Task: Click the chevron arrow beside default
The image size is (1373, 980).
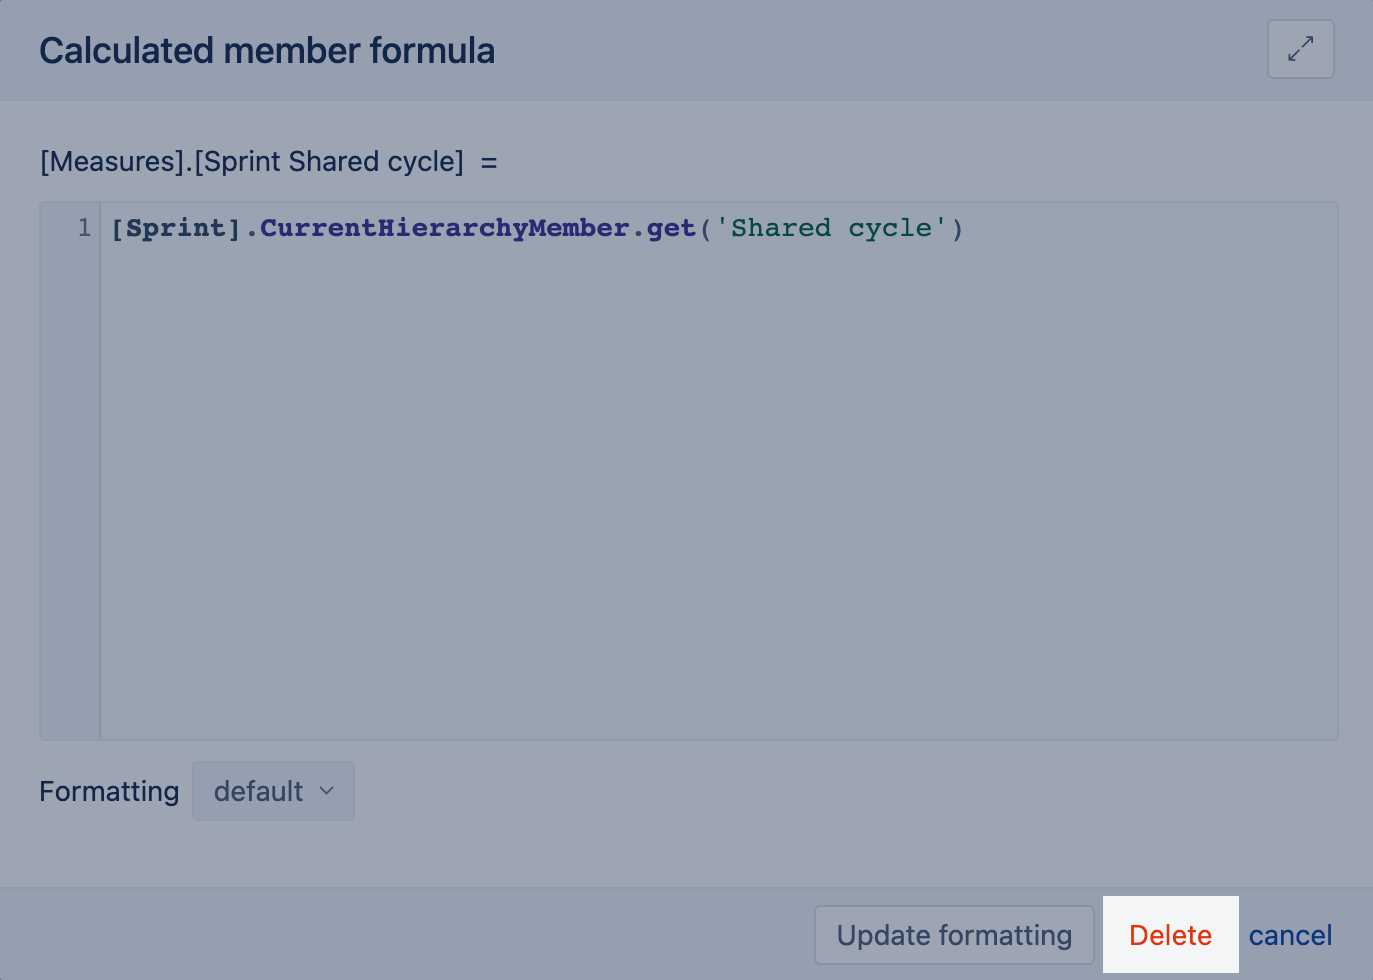Action: click(x=327, y=791)
